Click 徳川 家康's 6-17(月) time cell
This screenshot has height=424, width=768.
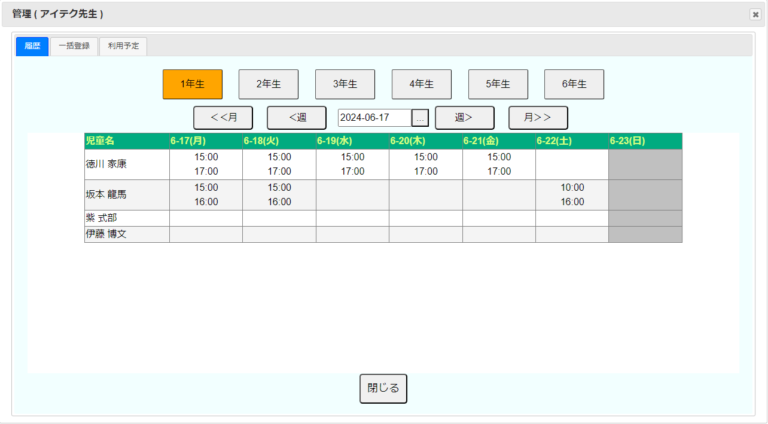click(x=206, y=164)
